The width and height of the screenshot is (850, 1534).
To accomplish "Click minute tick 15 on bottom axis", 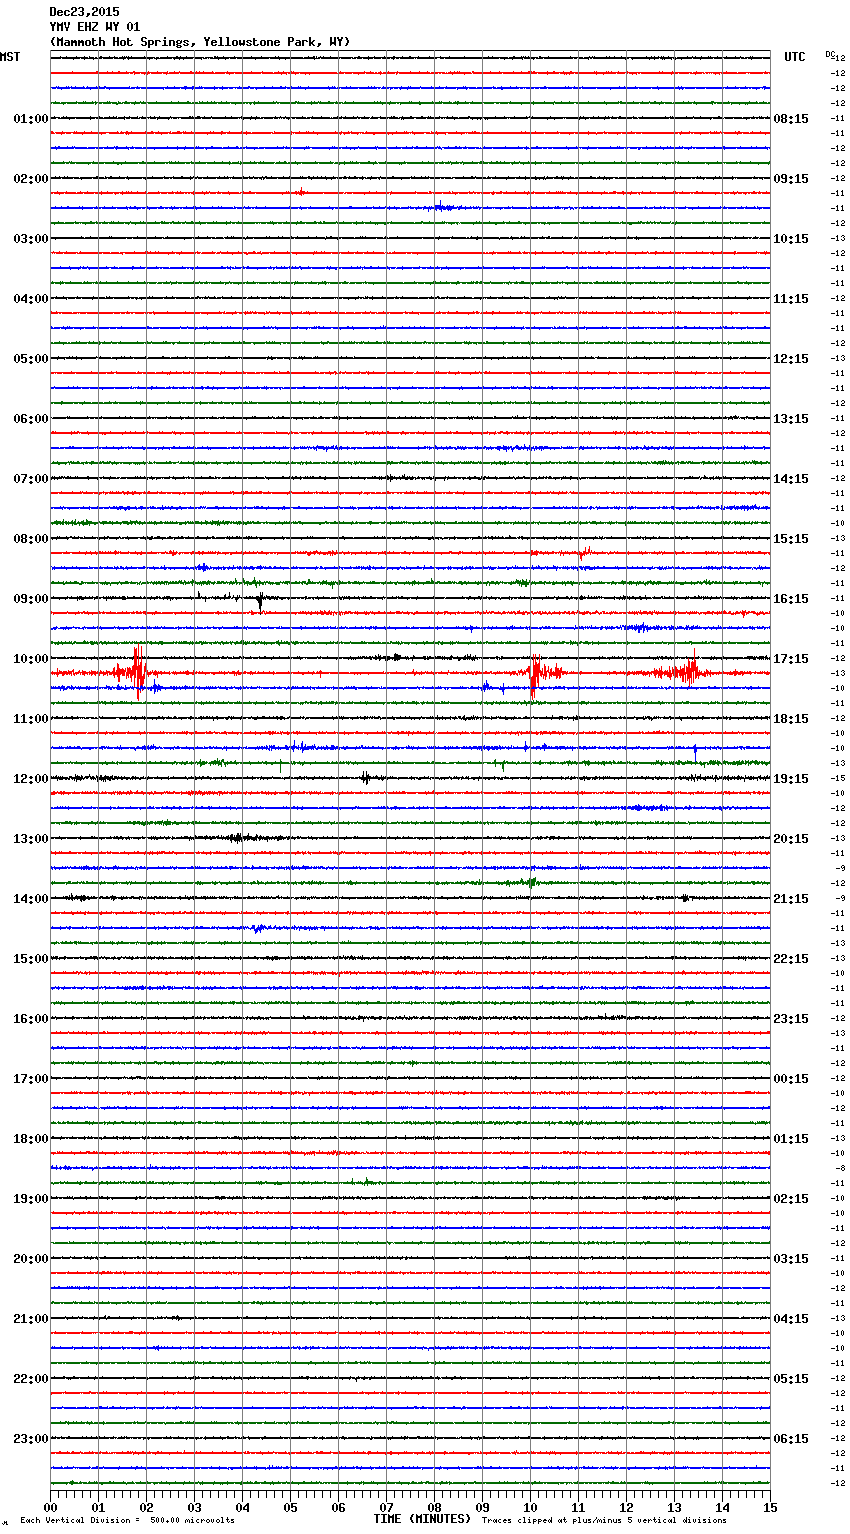I will pyautogui.click(x=770, y=1507).
